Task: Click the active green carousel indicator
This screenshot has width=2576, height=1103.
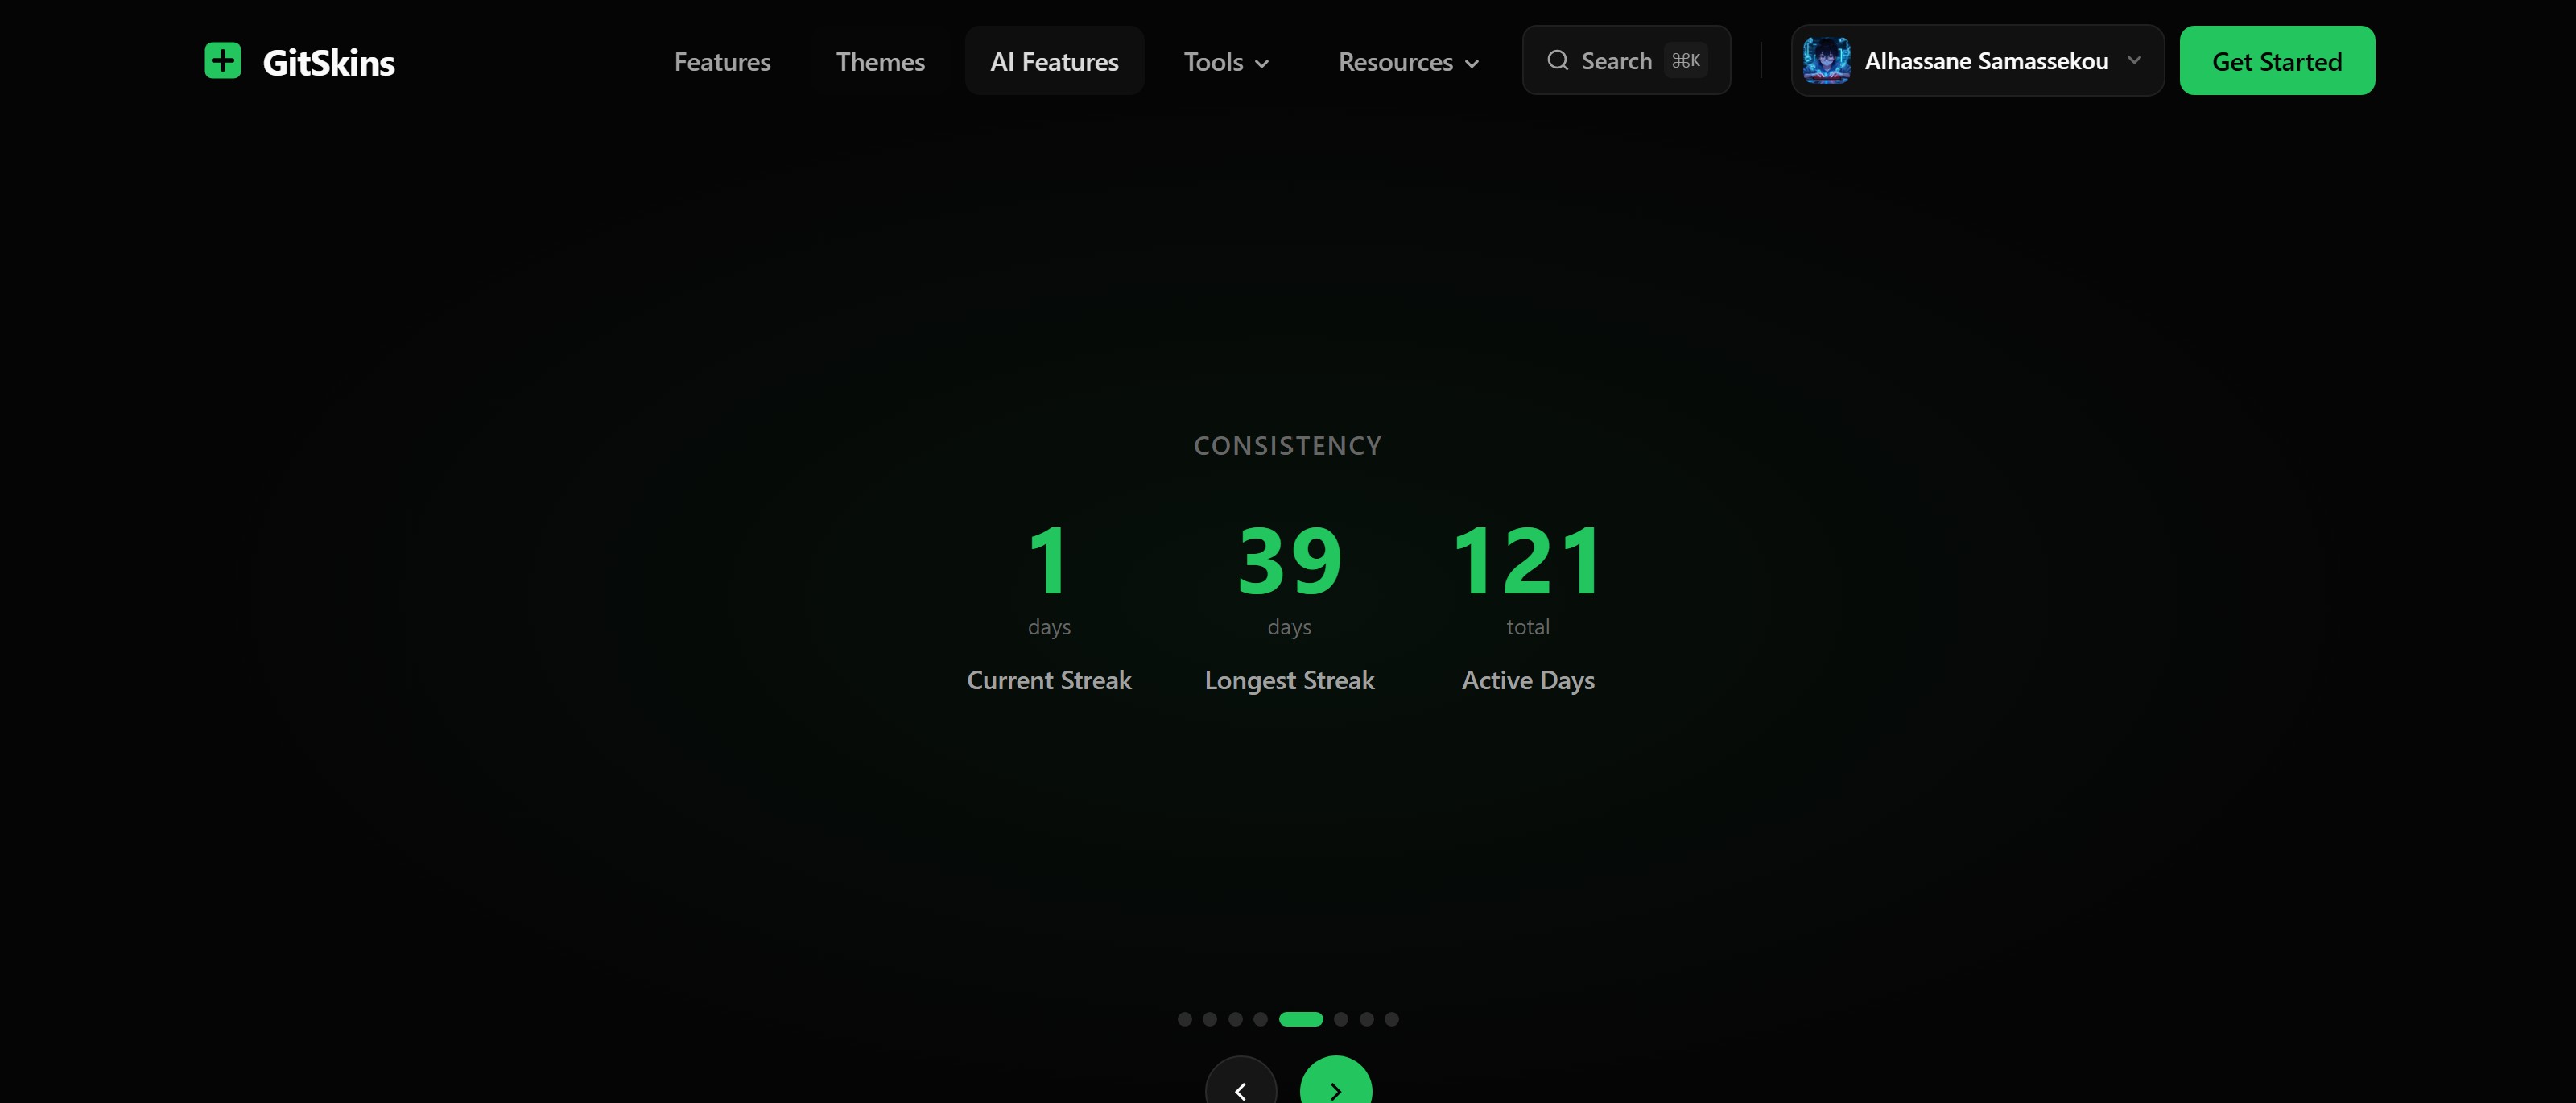Action: point(1300,1019)
